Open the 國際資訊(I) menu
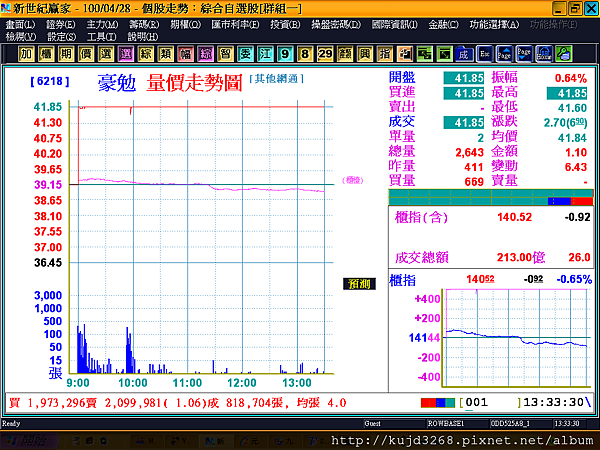The width and height of the screenshot is (600, 450). (x=395, y=25)
